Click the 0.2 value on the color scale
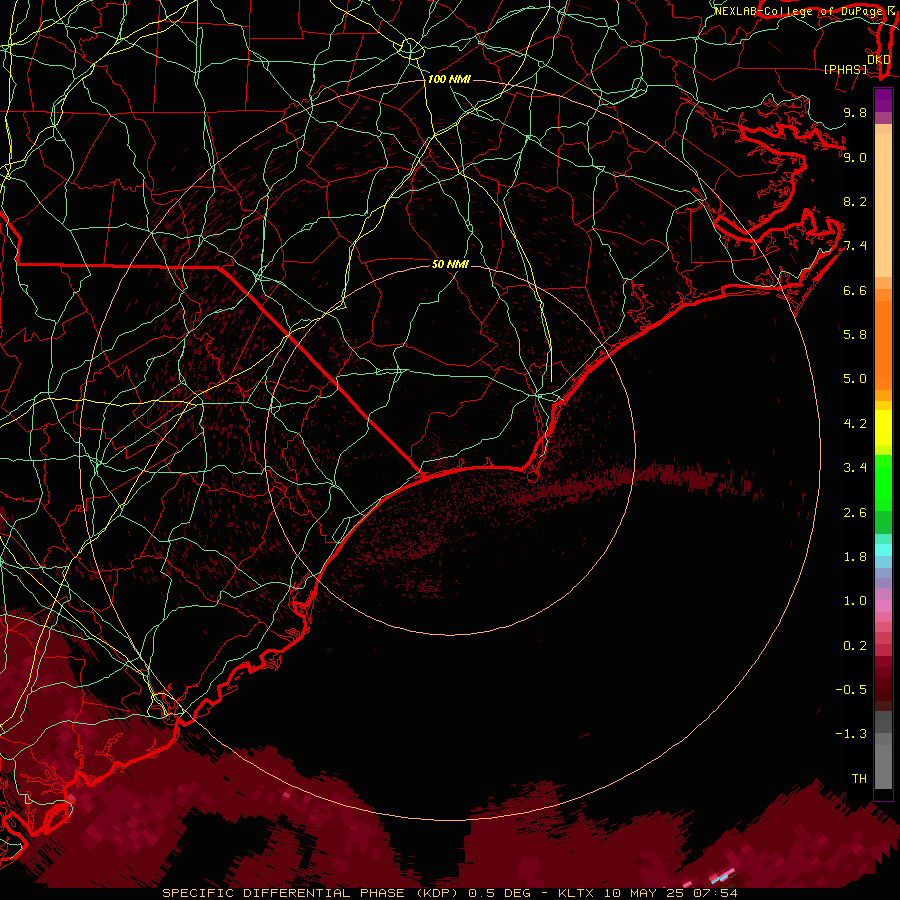The width and height of the screenshot is (900, 900). 855,646
